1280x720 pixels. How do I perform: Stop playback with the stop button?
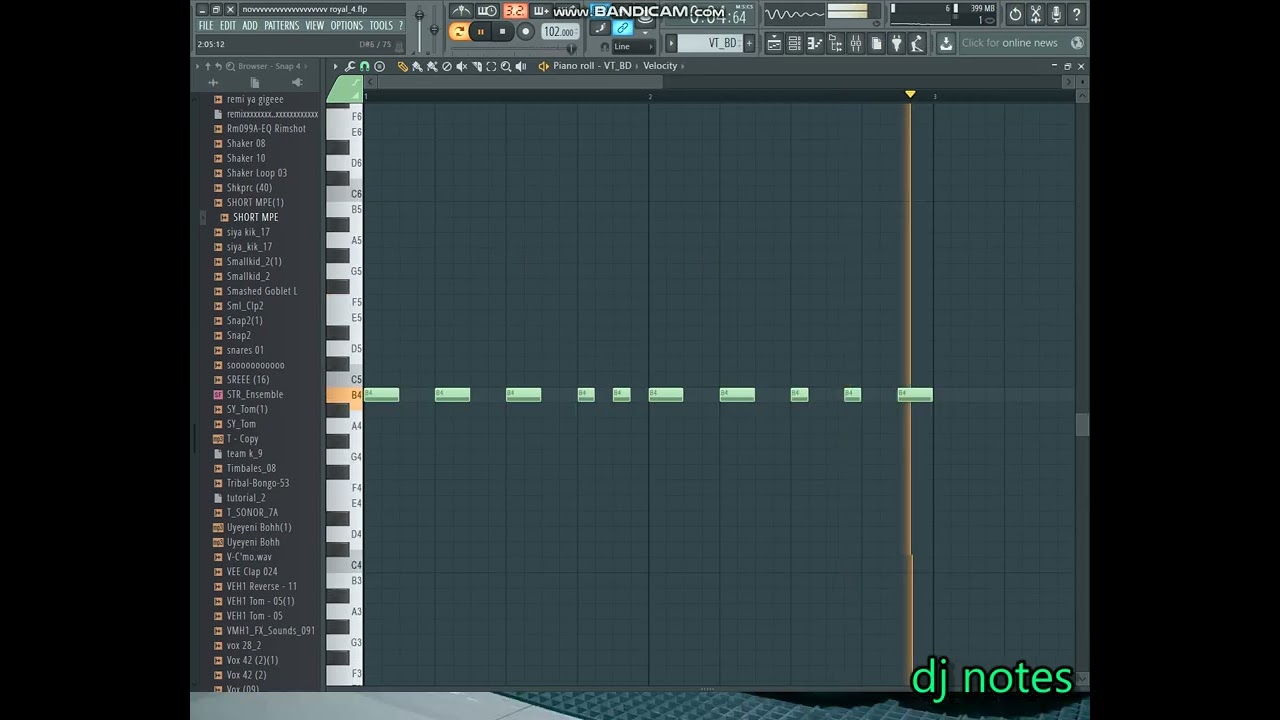502,32
